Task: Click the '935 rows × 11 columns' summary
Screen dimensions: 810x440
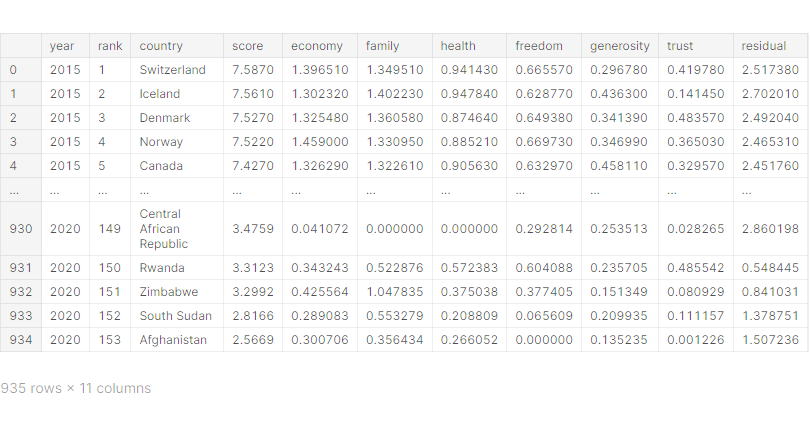Action: point(76,388)
